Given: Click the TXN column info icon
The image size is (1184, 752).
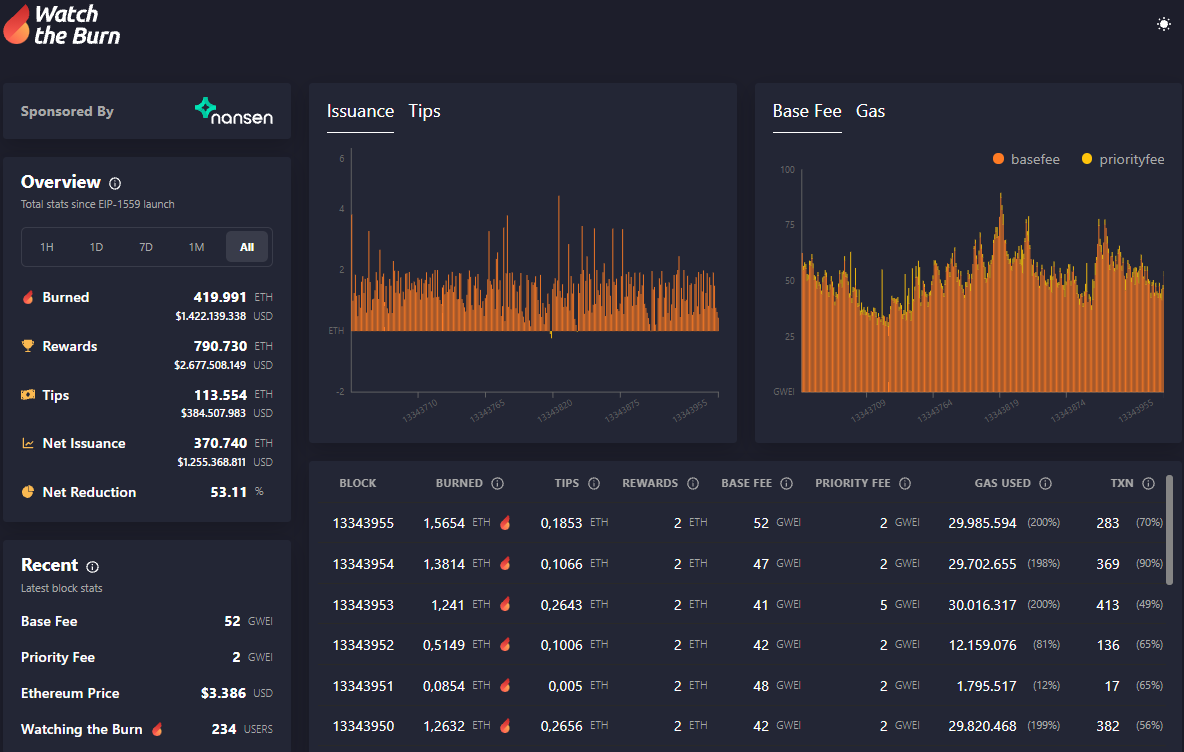Looking at the screenshot, I should pyautogui.click(x=1149, y=483).
